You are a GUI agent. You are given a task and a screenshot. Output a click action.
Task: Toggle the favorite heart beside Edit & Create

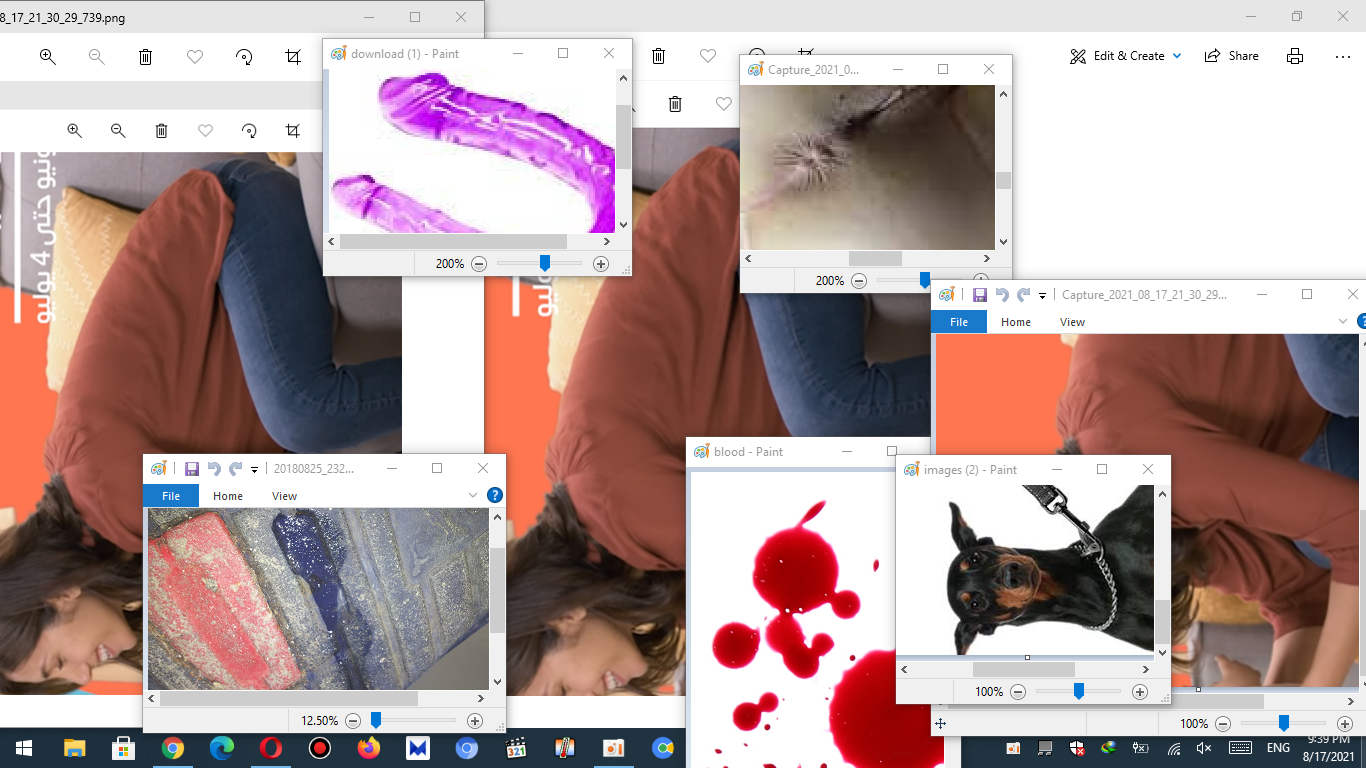point(708,56)
